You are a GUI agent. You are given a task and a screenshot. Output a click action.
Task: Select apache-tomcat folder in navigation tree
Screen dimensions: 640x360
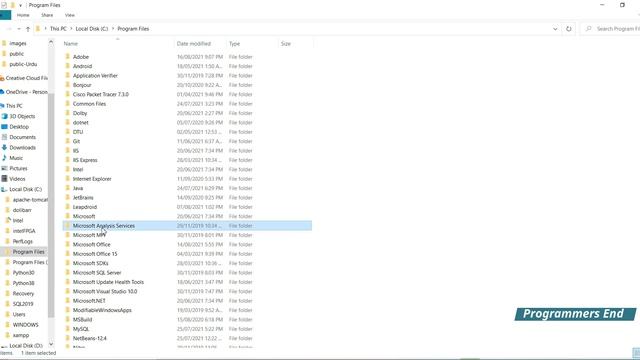click(30, 200)
